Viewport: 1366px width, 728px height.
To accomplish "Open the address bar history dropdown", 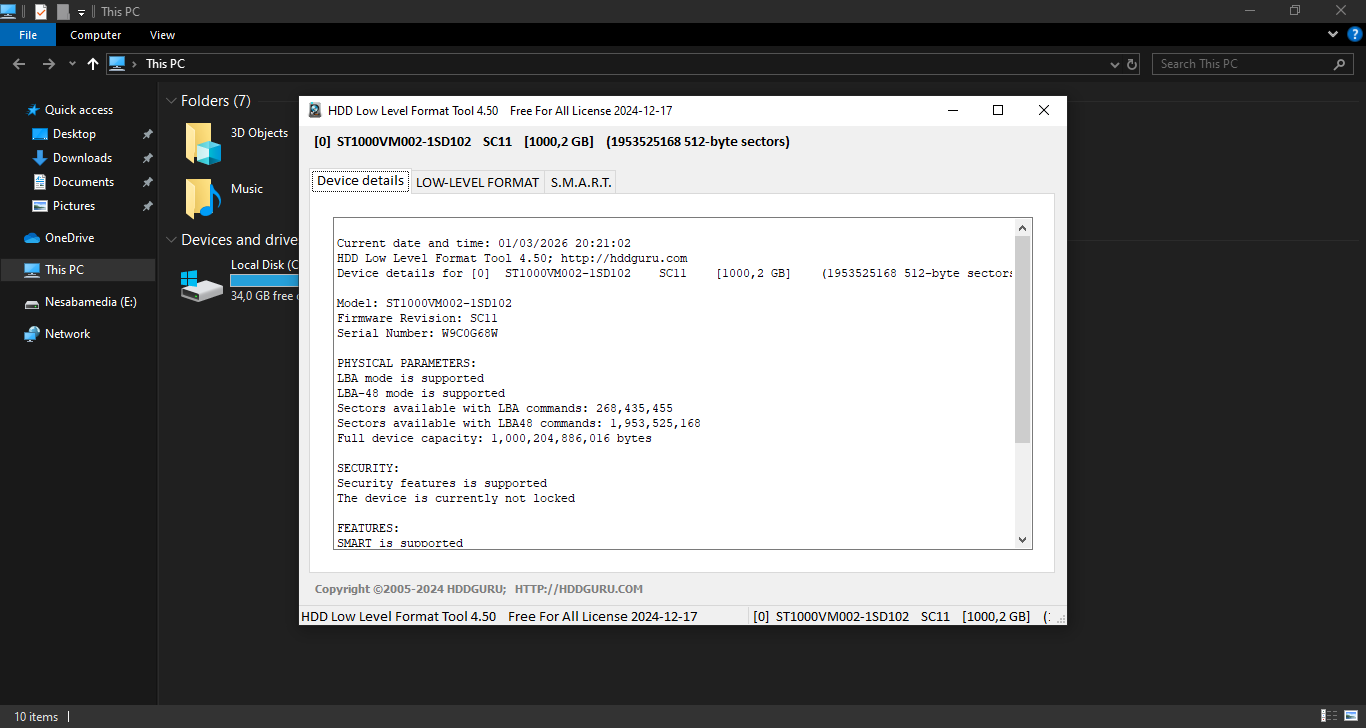I will 1115,64.
